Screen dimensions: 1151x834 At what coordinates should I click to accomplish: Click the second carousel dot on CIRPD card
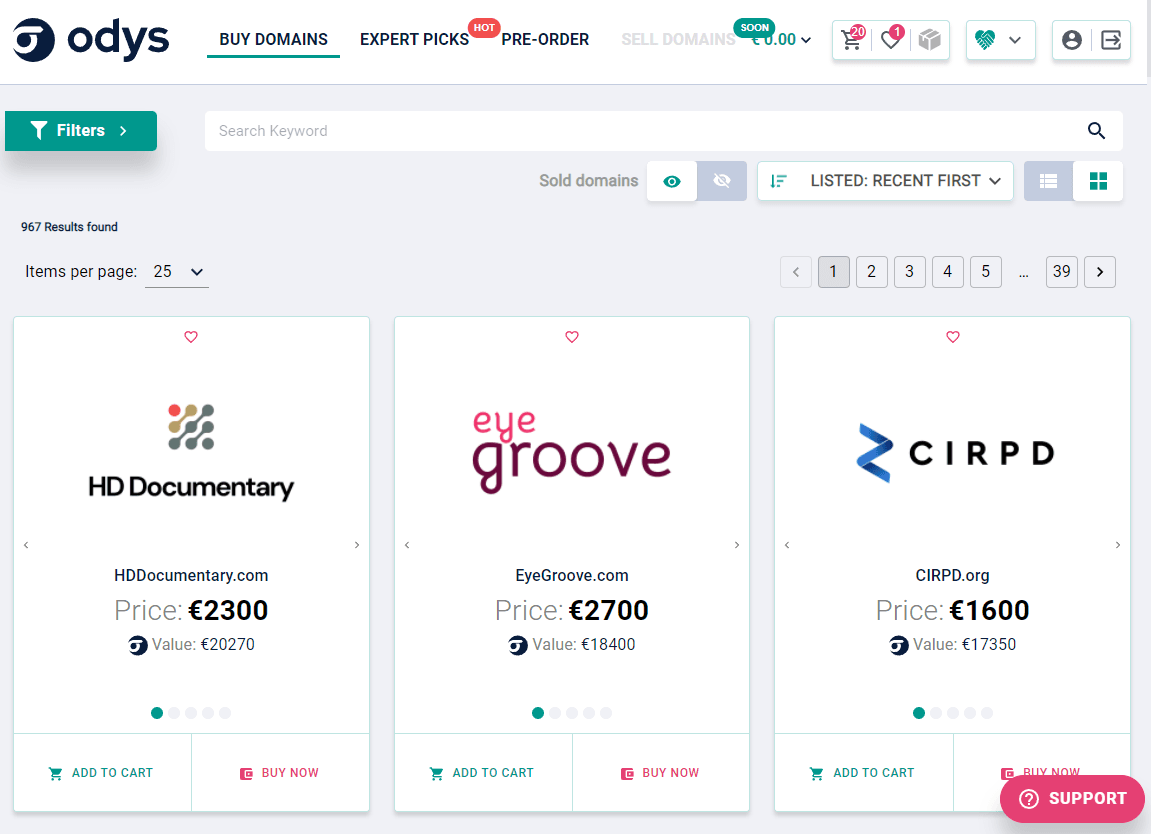tap(935, 713)
